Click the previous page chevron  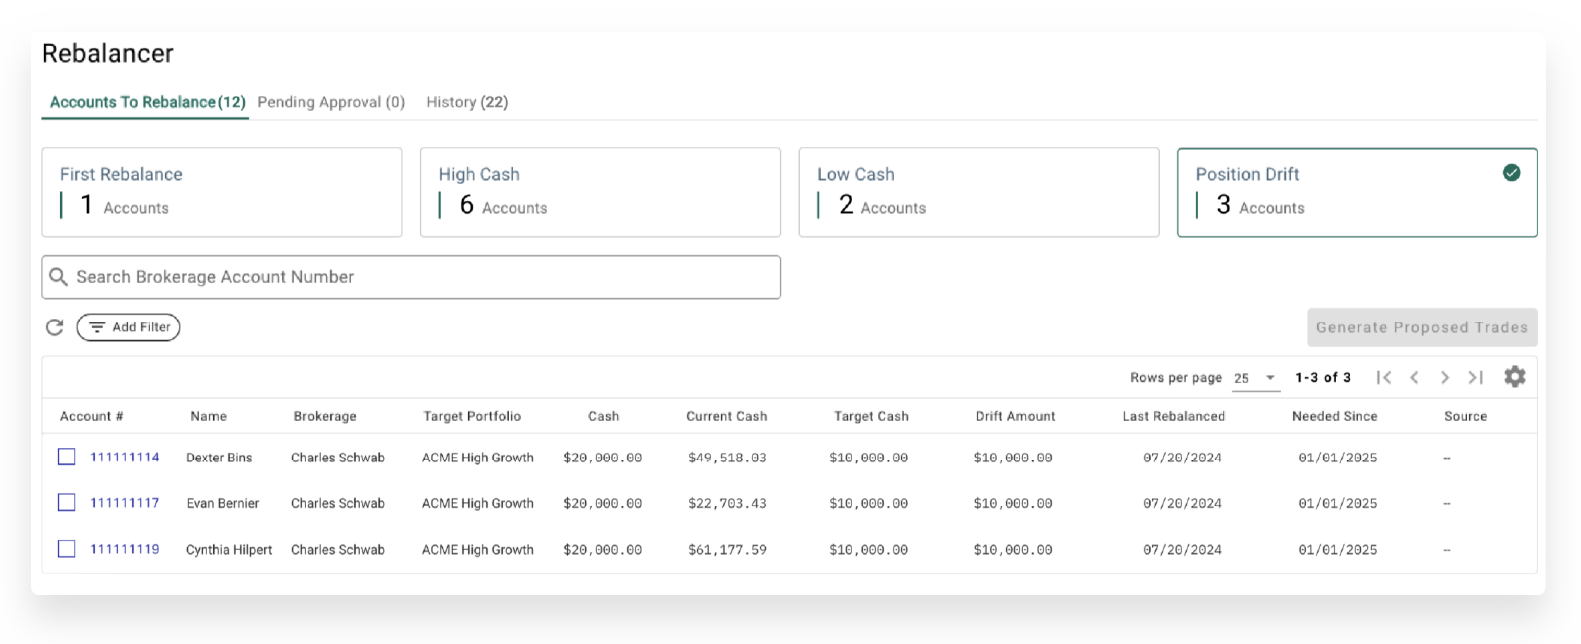[1414, 377]
